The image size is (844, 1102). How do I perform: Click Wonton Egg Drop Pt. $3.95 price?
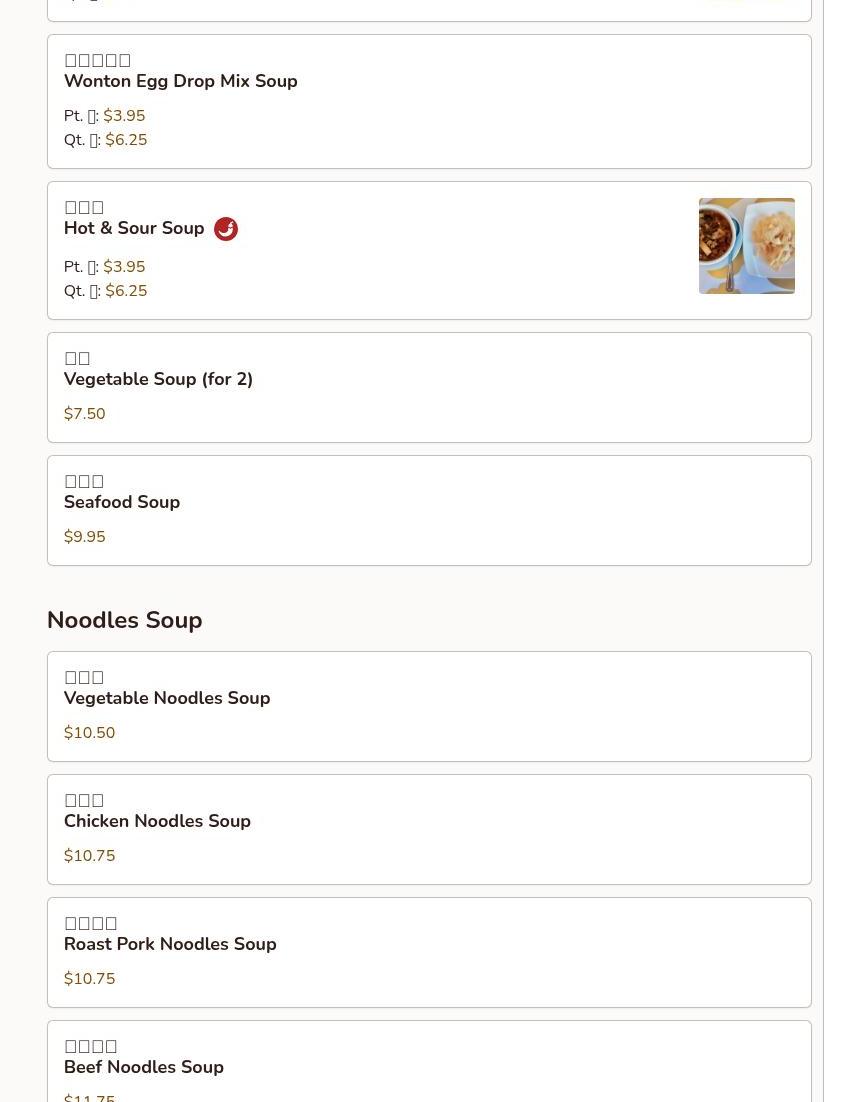124,115
